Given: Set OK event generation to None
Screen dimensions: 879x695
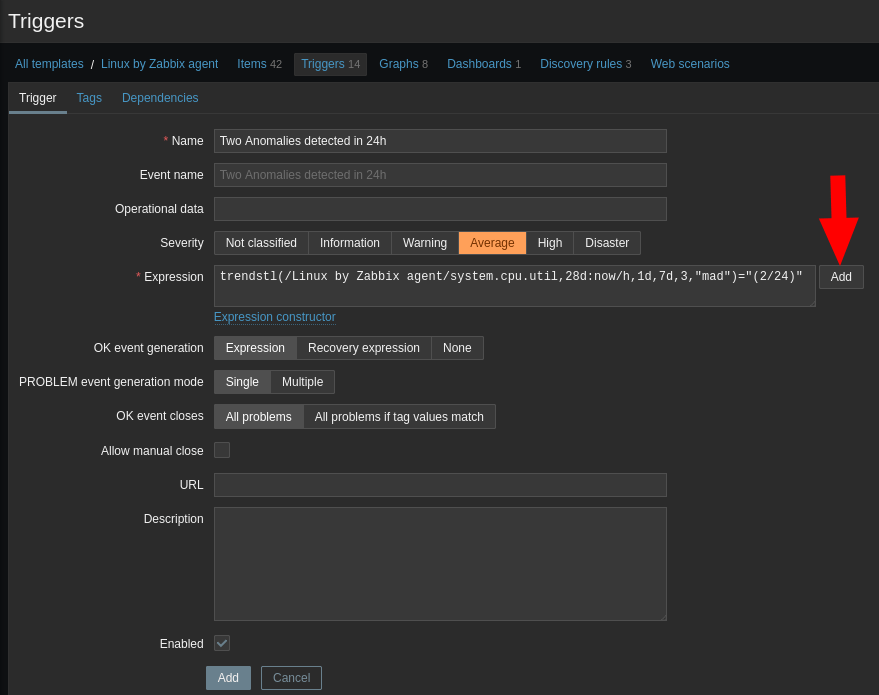Looking at the screenshot, I should [456, 347].
